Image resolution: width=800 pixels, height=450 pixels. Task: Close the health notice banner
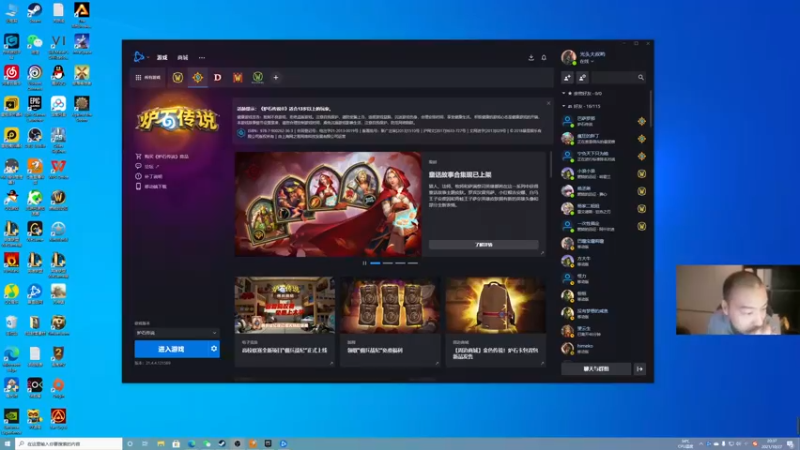click(x=548, y=103)
